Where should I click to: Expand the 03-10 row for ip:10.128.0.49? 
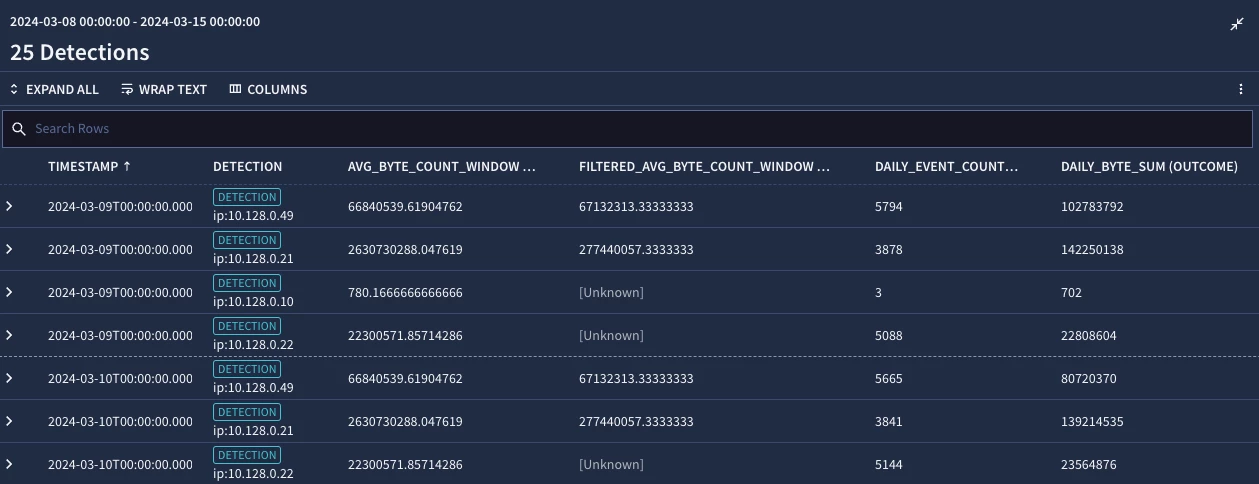pos(10,378)
